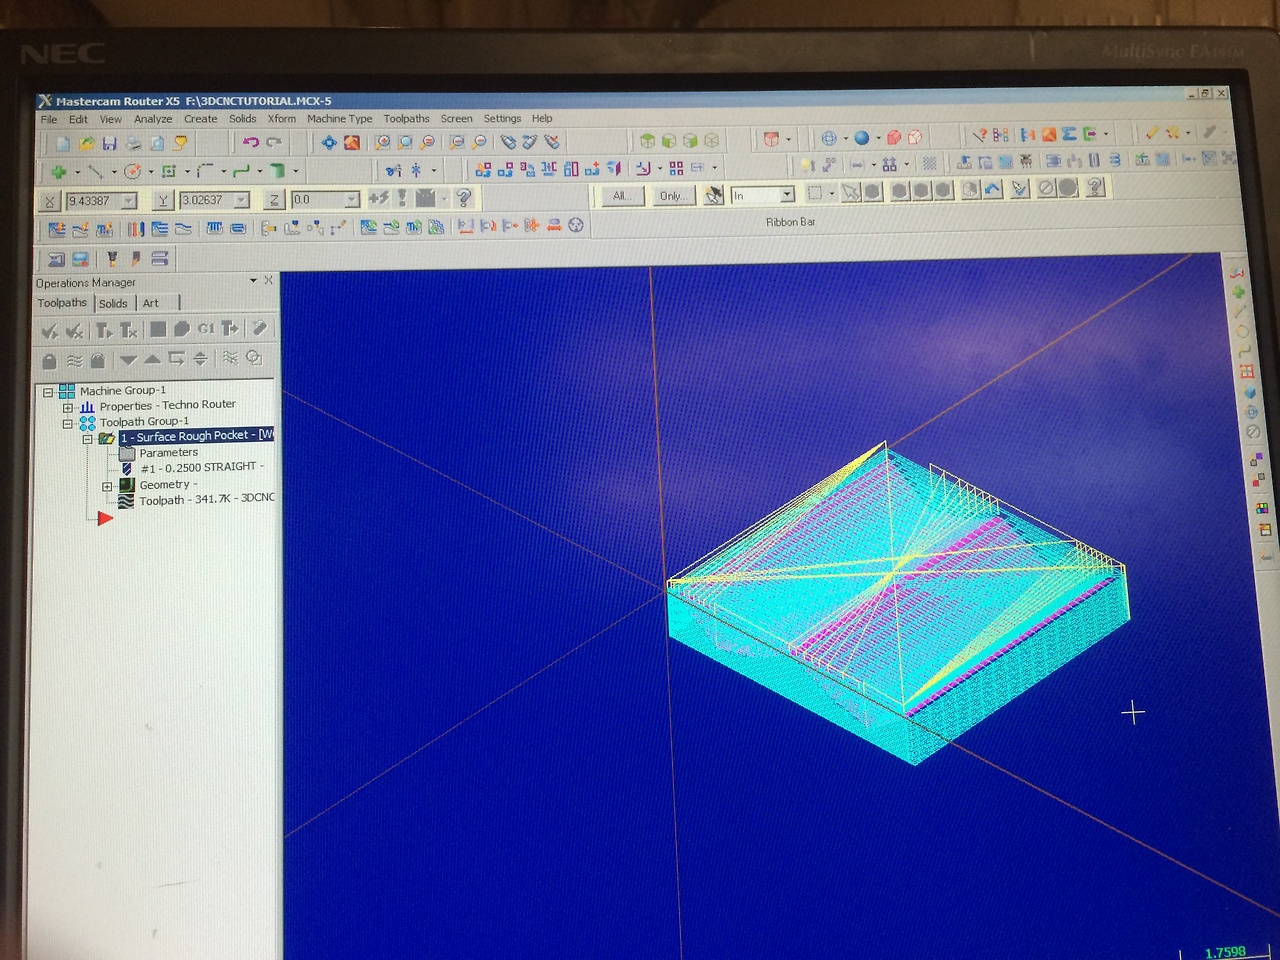Image resolution: width=1280 pixels, height=960 pixels.
Task: Click the Create Rectangle tool icon
Action: click(168, 172)
